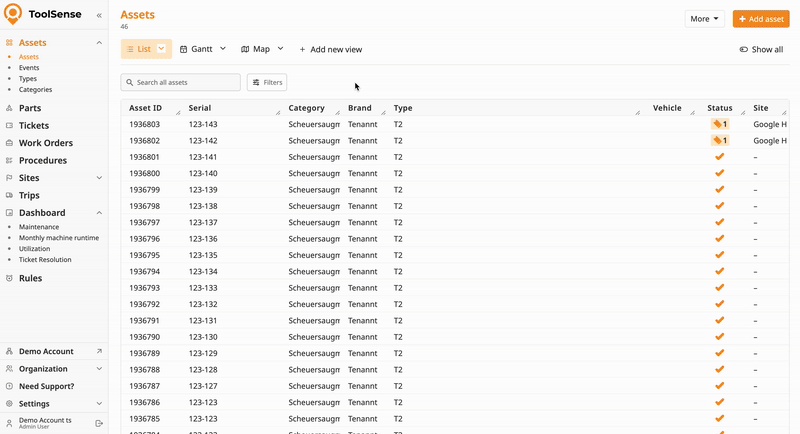Click the Procedures sidebar icon
The width and height of the screenshot is (800, 434).
coord(9,160)
